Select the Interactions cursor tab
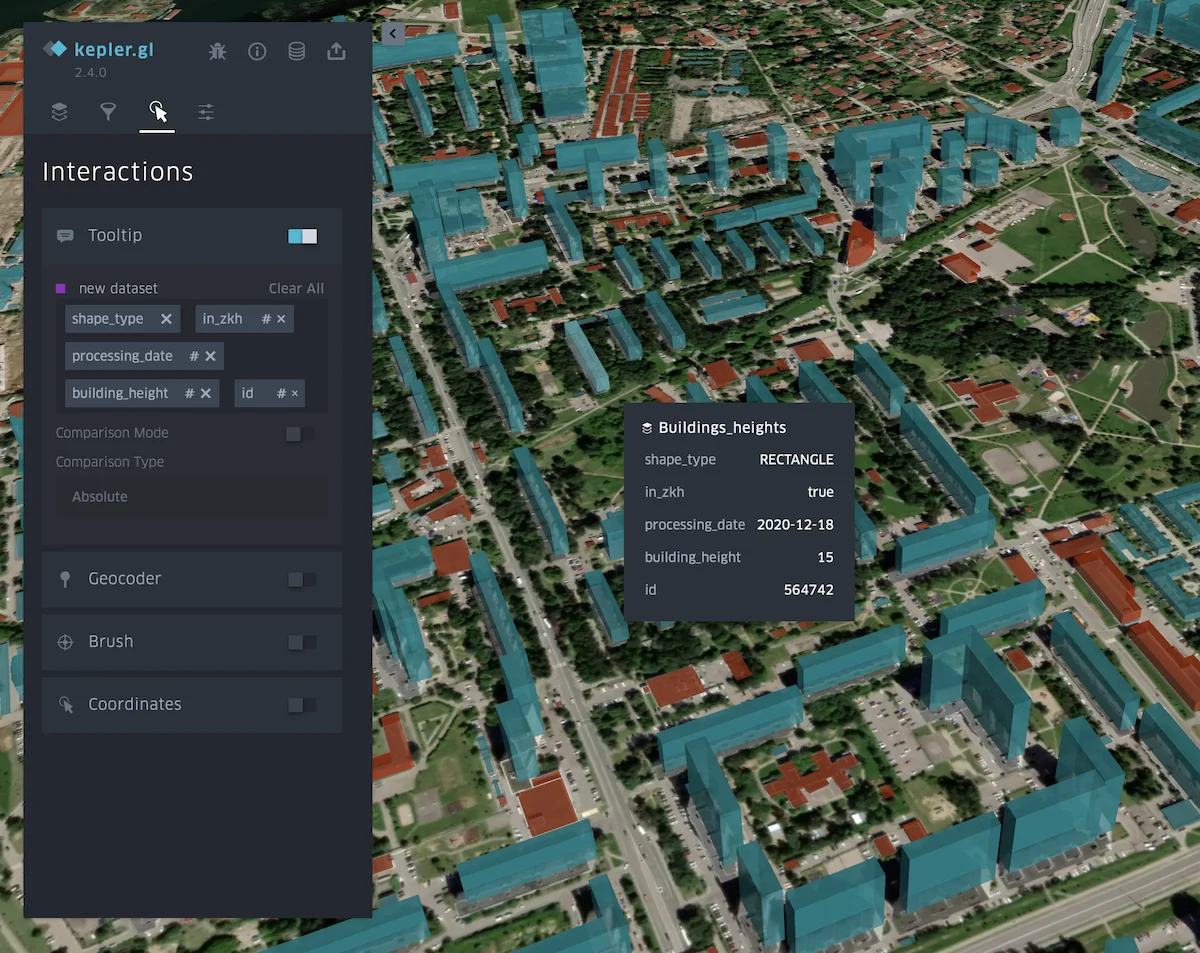 [x=157, y=111]
